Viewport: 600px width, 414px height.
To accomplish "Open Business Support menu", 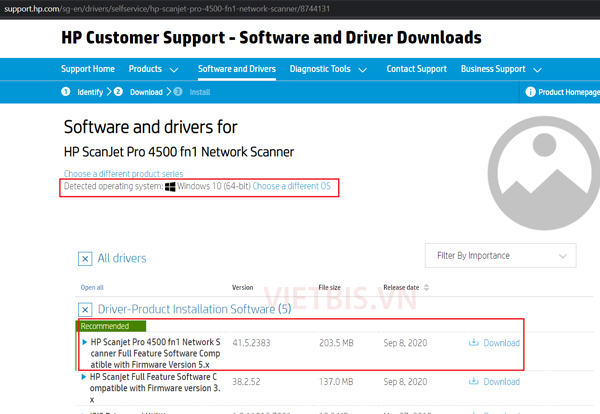I will tap(493, 69).
